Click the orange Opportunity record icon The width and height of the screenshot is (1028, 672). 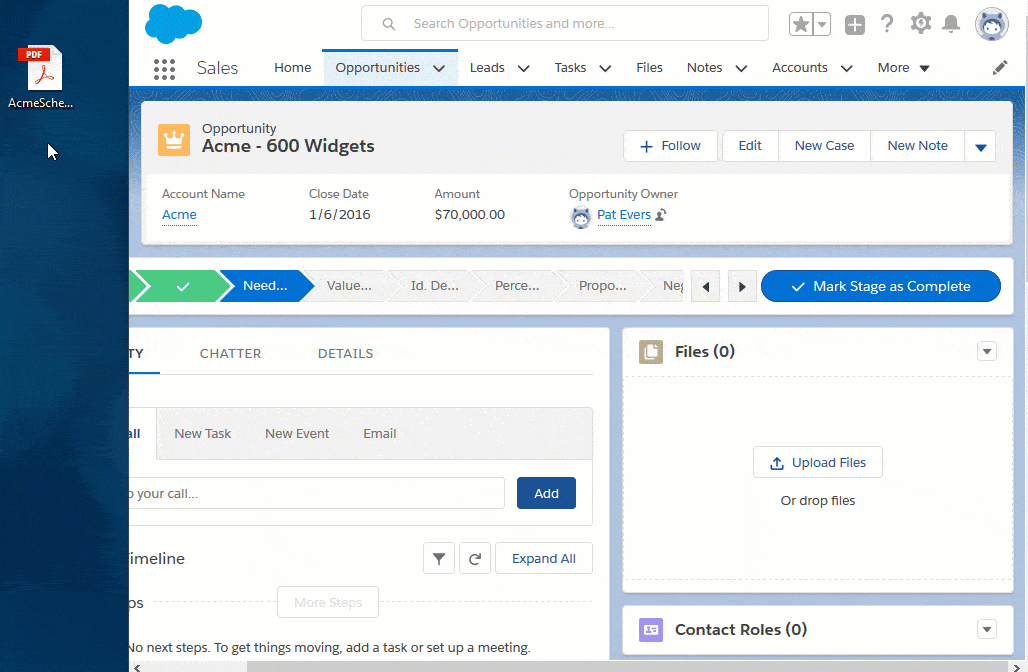coord(174,140)
